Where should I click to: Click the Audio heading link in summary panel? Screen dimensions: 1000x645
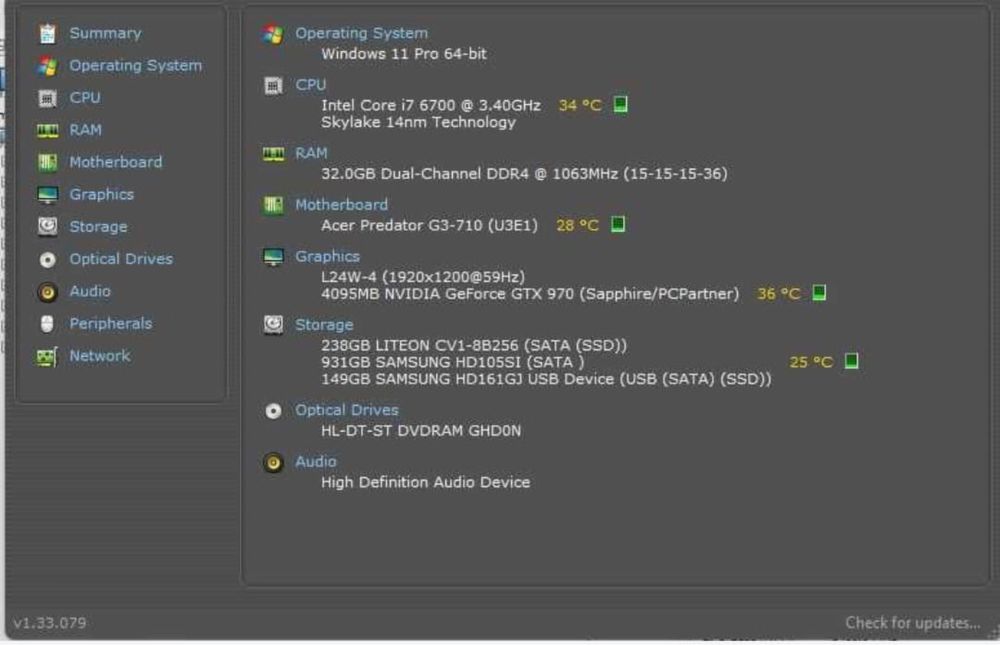coord(316,462)
